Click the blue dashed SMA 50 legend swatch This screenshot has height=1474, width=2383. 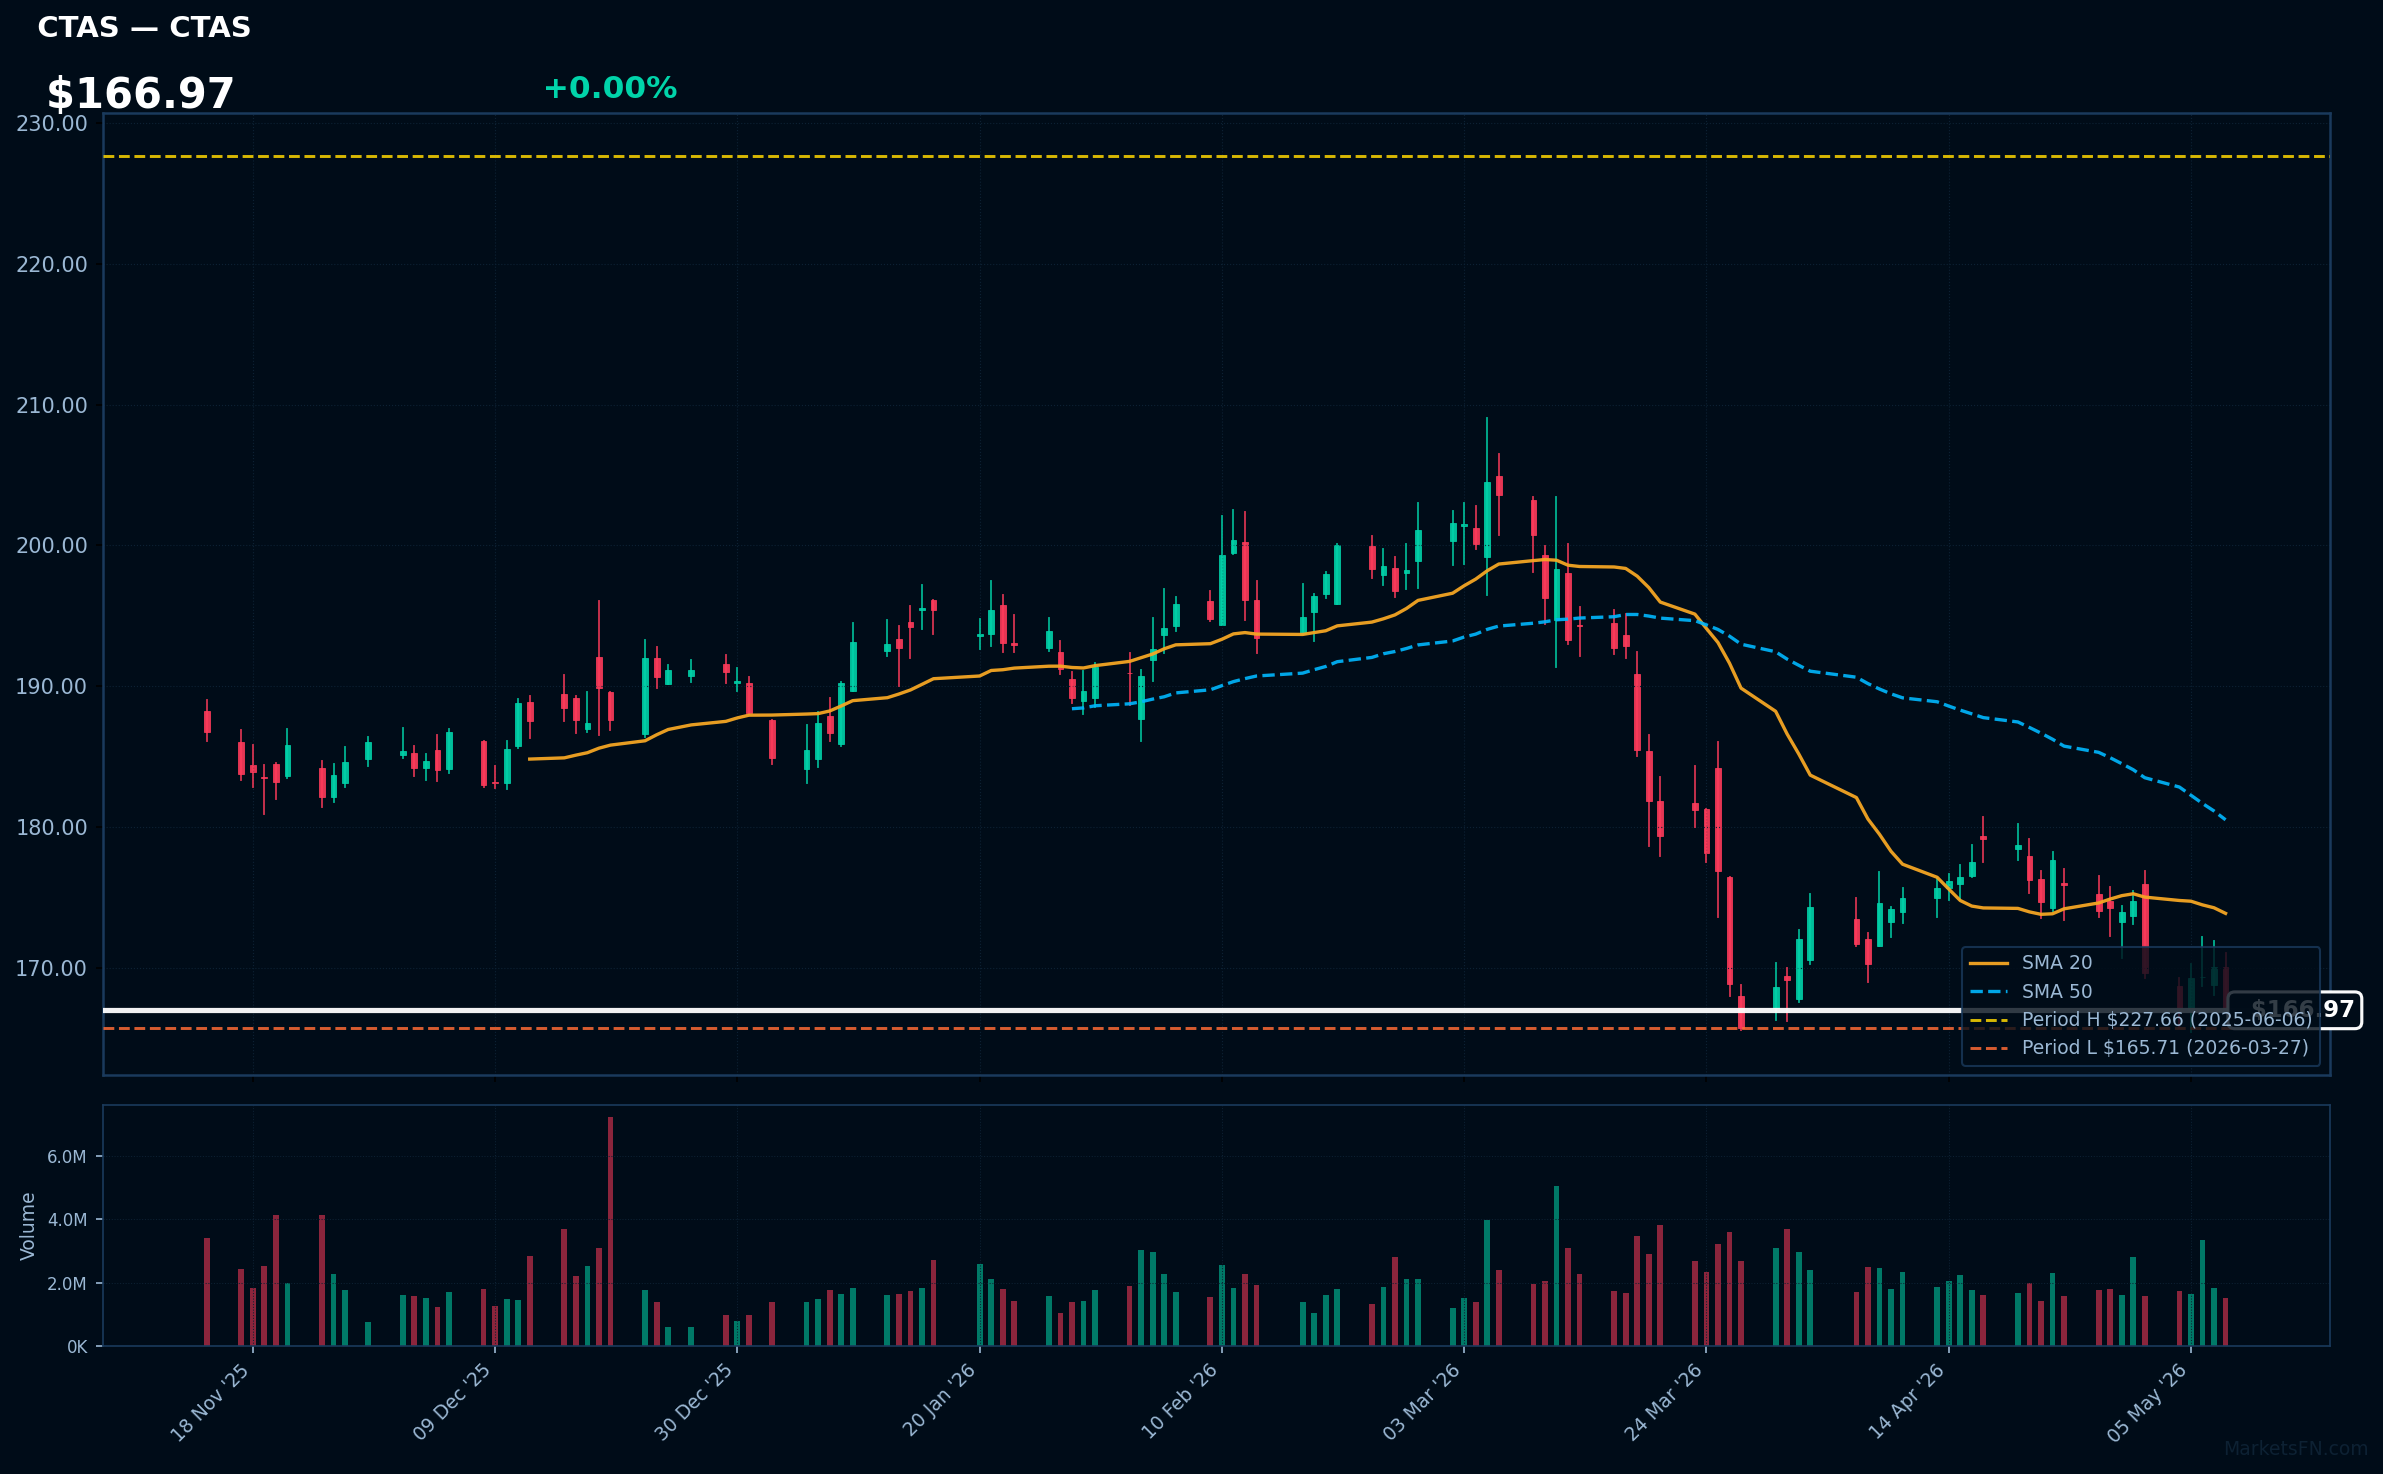1989,992
